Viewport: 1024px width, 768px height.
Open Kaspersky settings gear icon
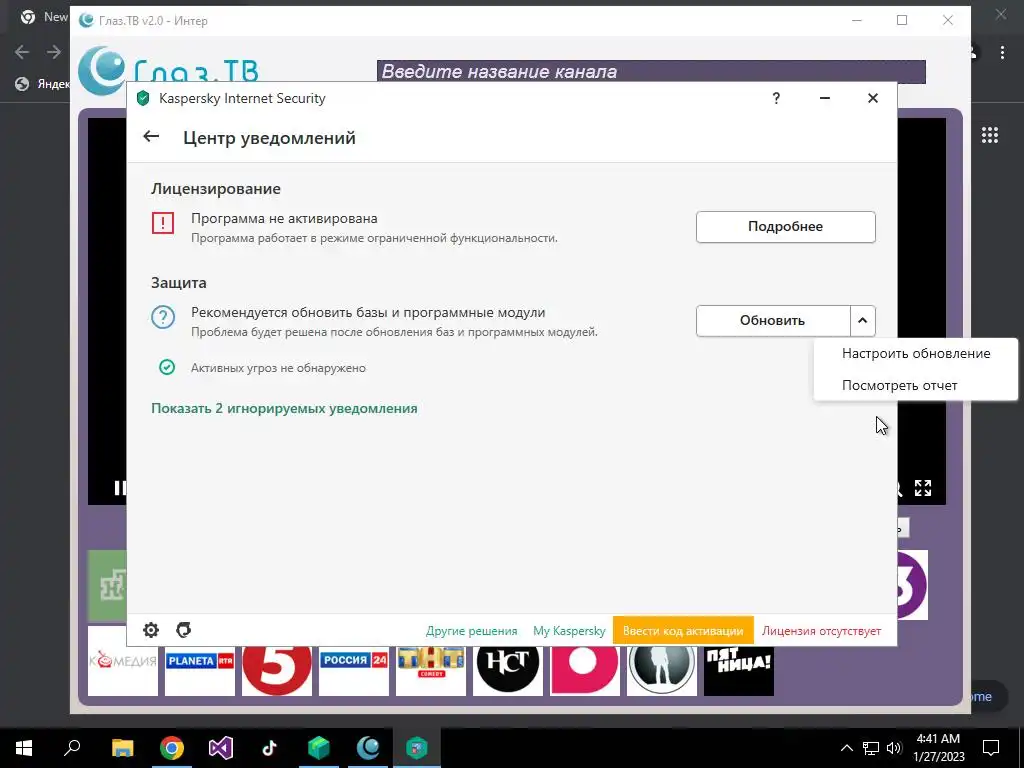[151, 630]
